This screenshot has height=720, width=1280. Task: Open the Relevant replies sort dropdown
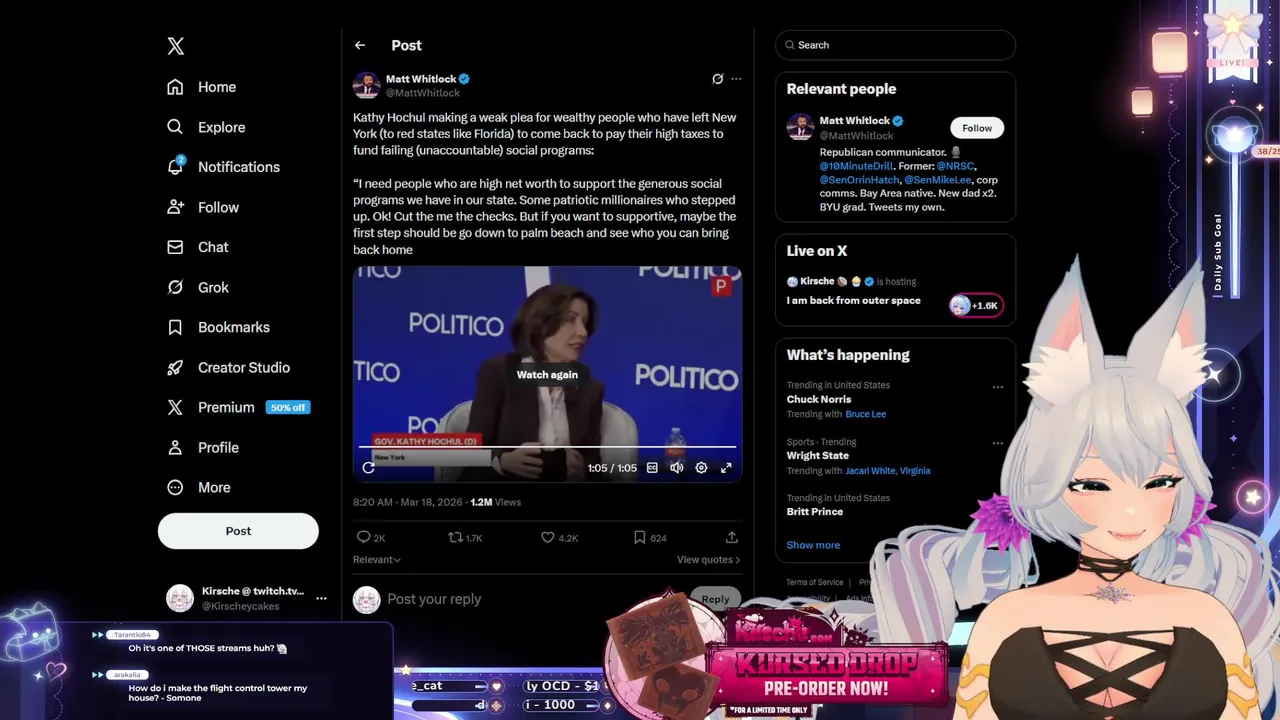tap(377, 560)
